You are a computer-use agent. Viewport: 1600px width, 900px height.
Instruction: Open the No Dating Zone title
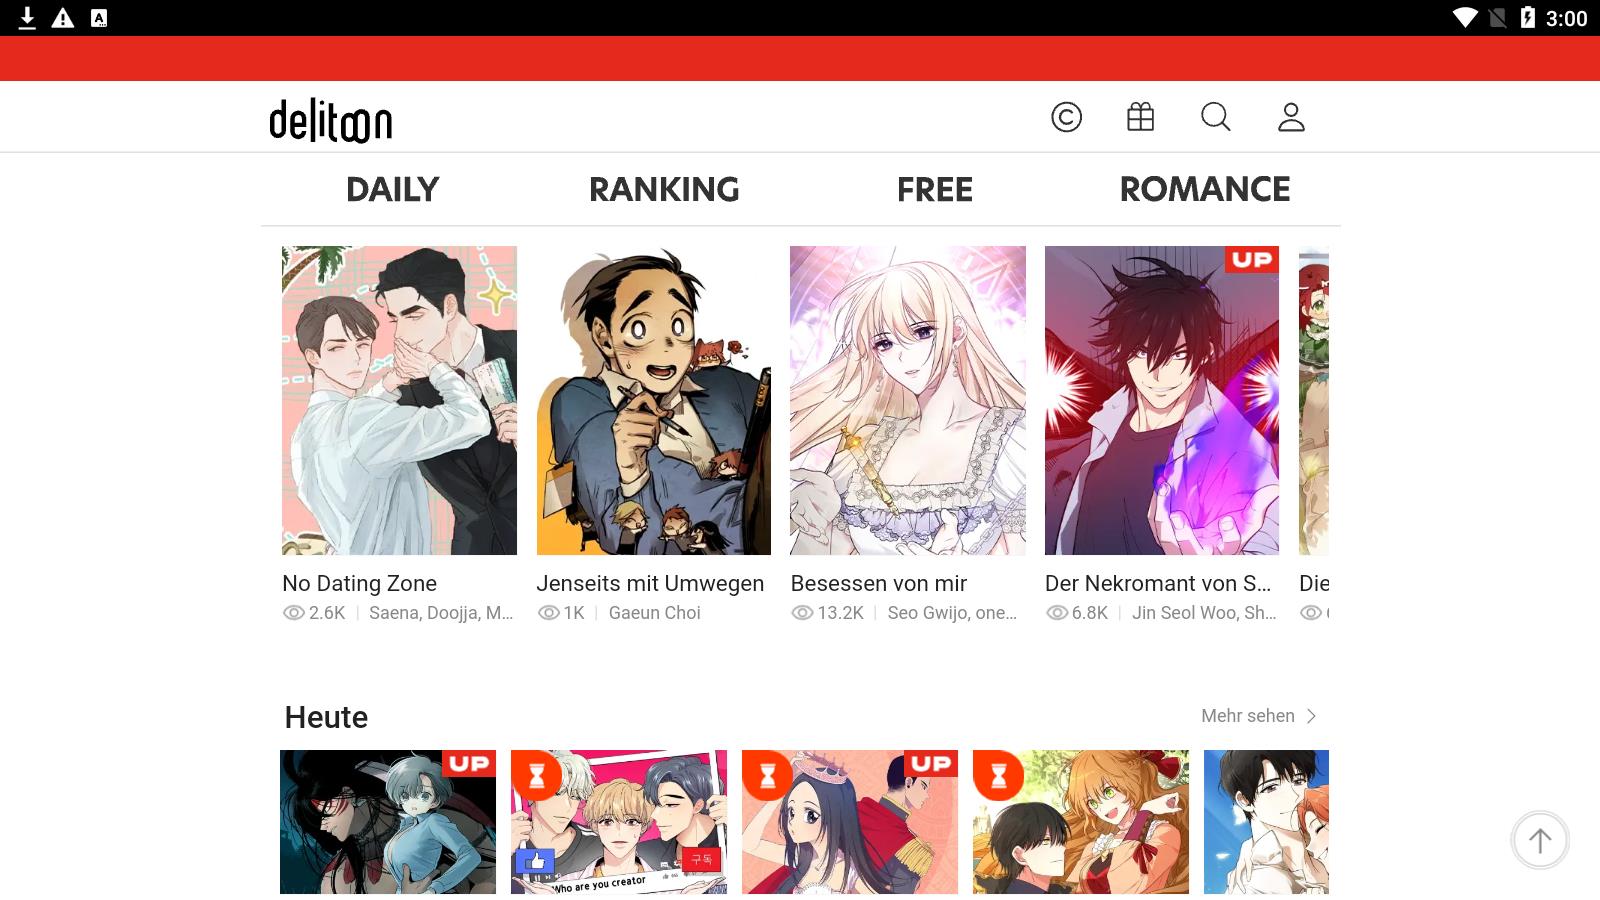360,583
